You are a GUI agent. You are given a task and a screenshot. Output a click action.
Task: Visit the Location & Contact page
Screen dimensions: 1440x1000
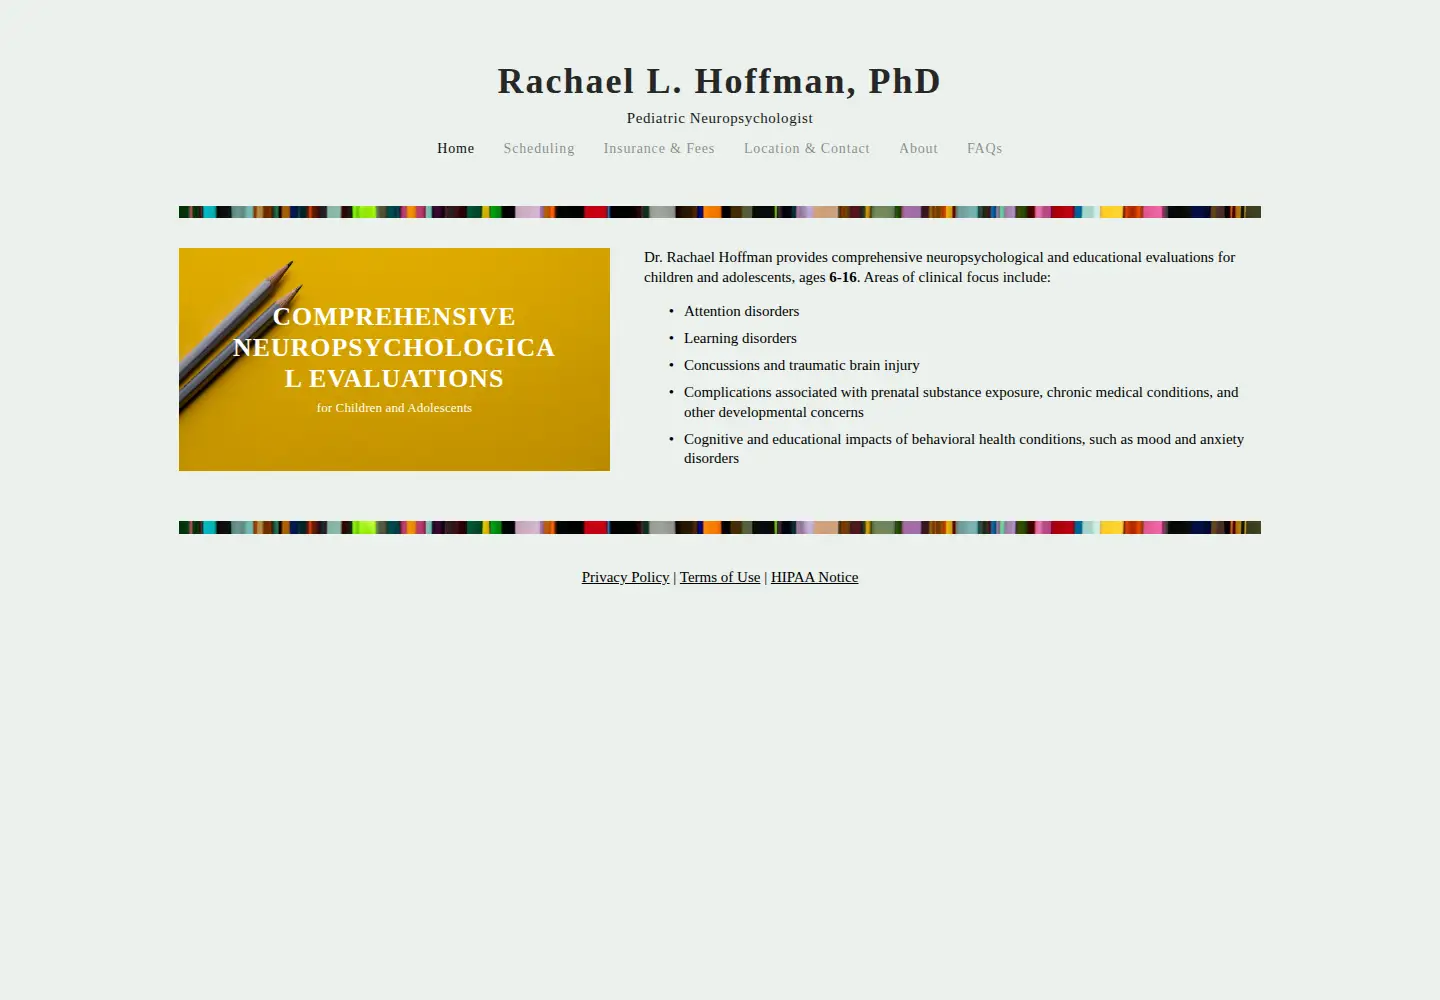tap(807, 148)
